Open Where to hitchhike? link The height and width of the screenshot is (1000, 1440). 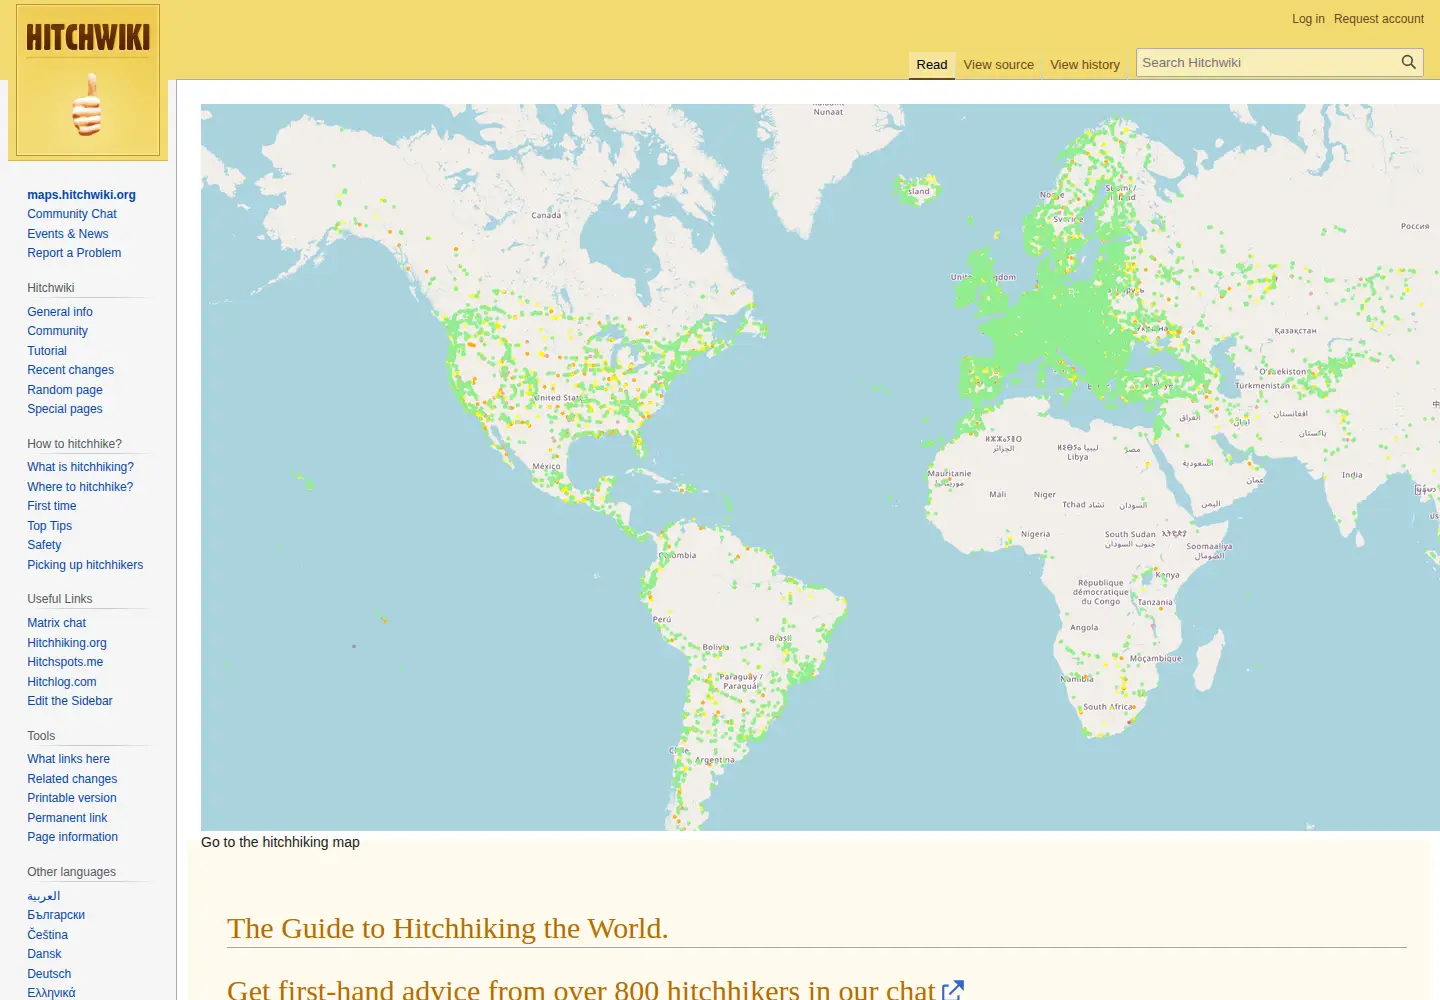coord(80,487)
